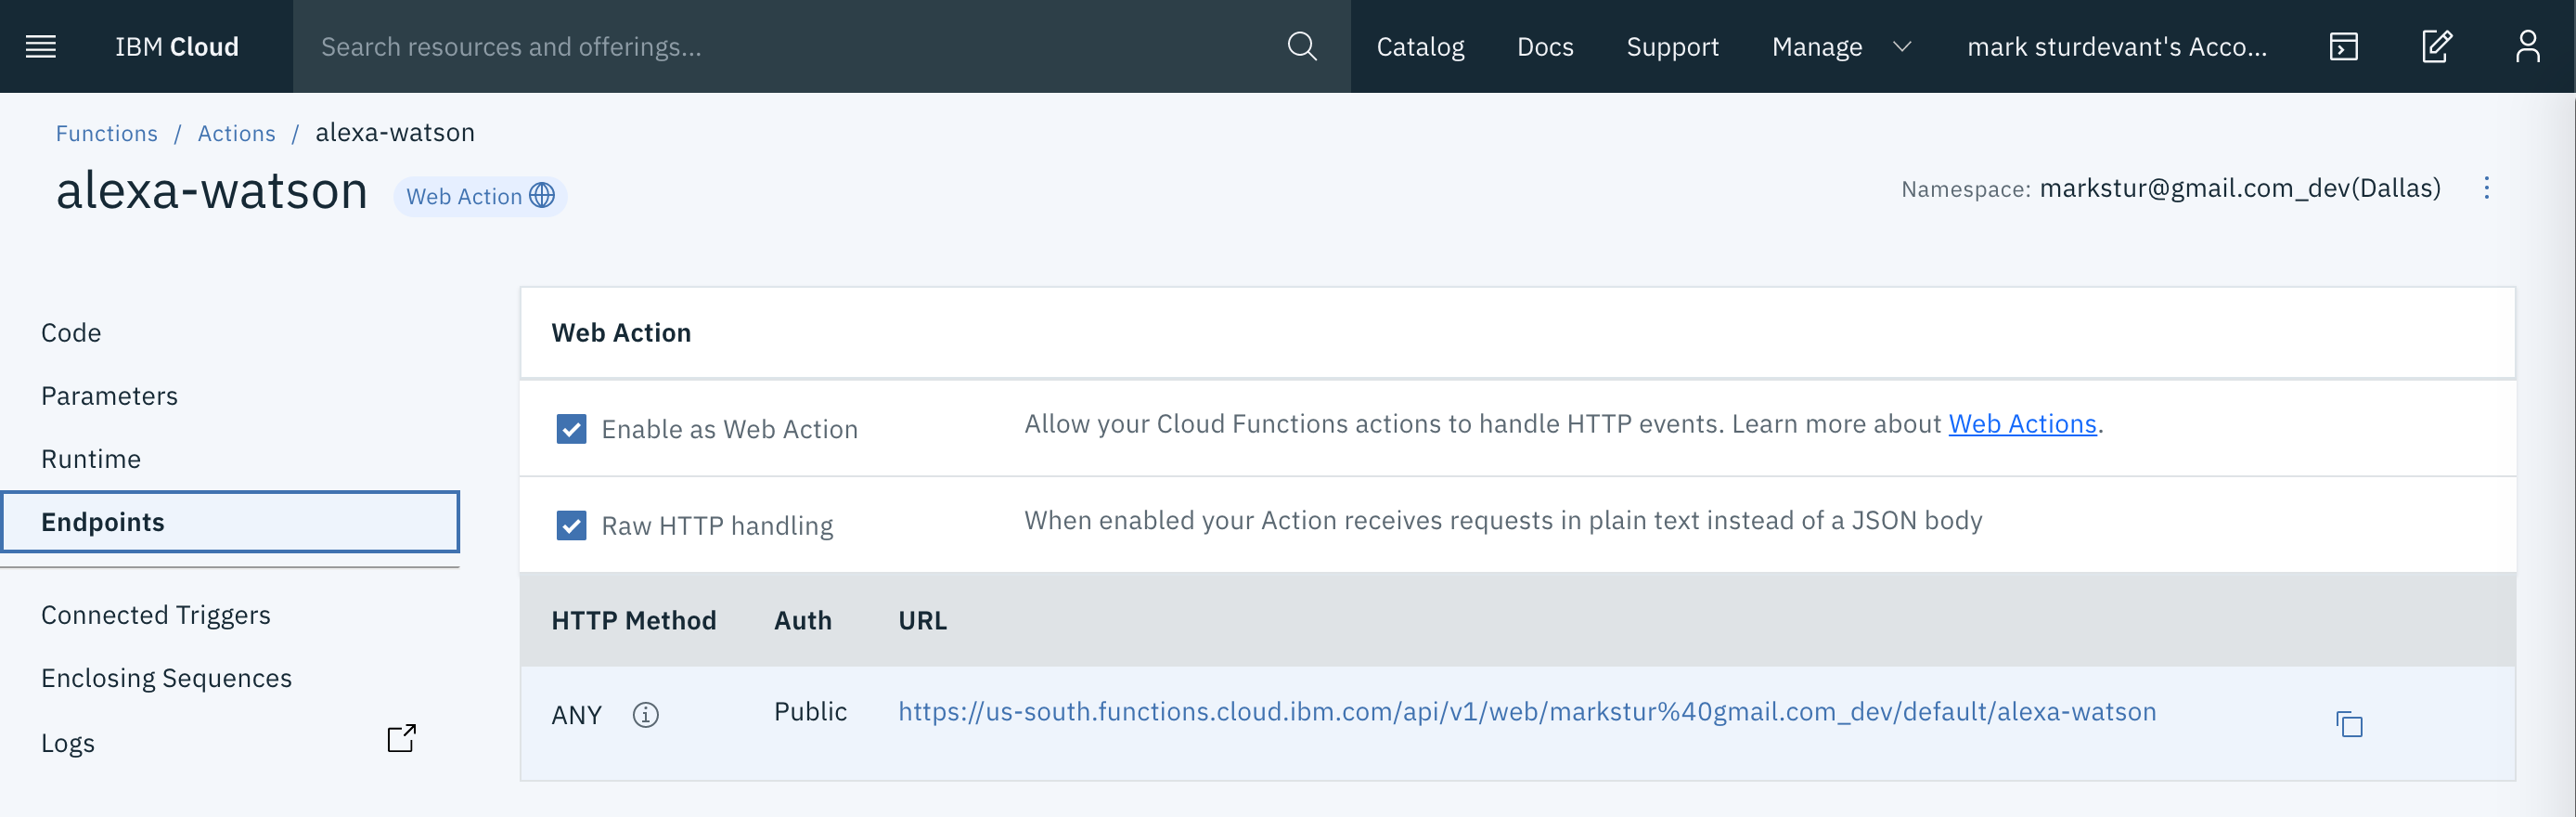Switch to the Parameters section

pos(109,396)
